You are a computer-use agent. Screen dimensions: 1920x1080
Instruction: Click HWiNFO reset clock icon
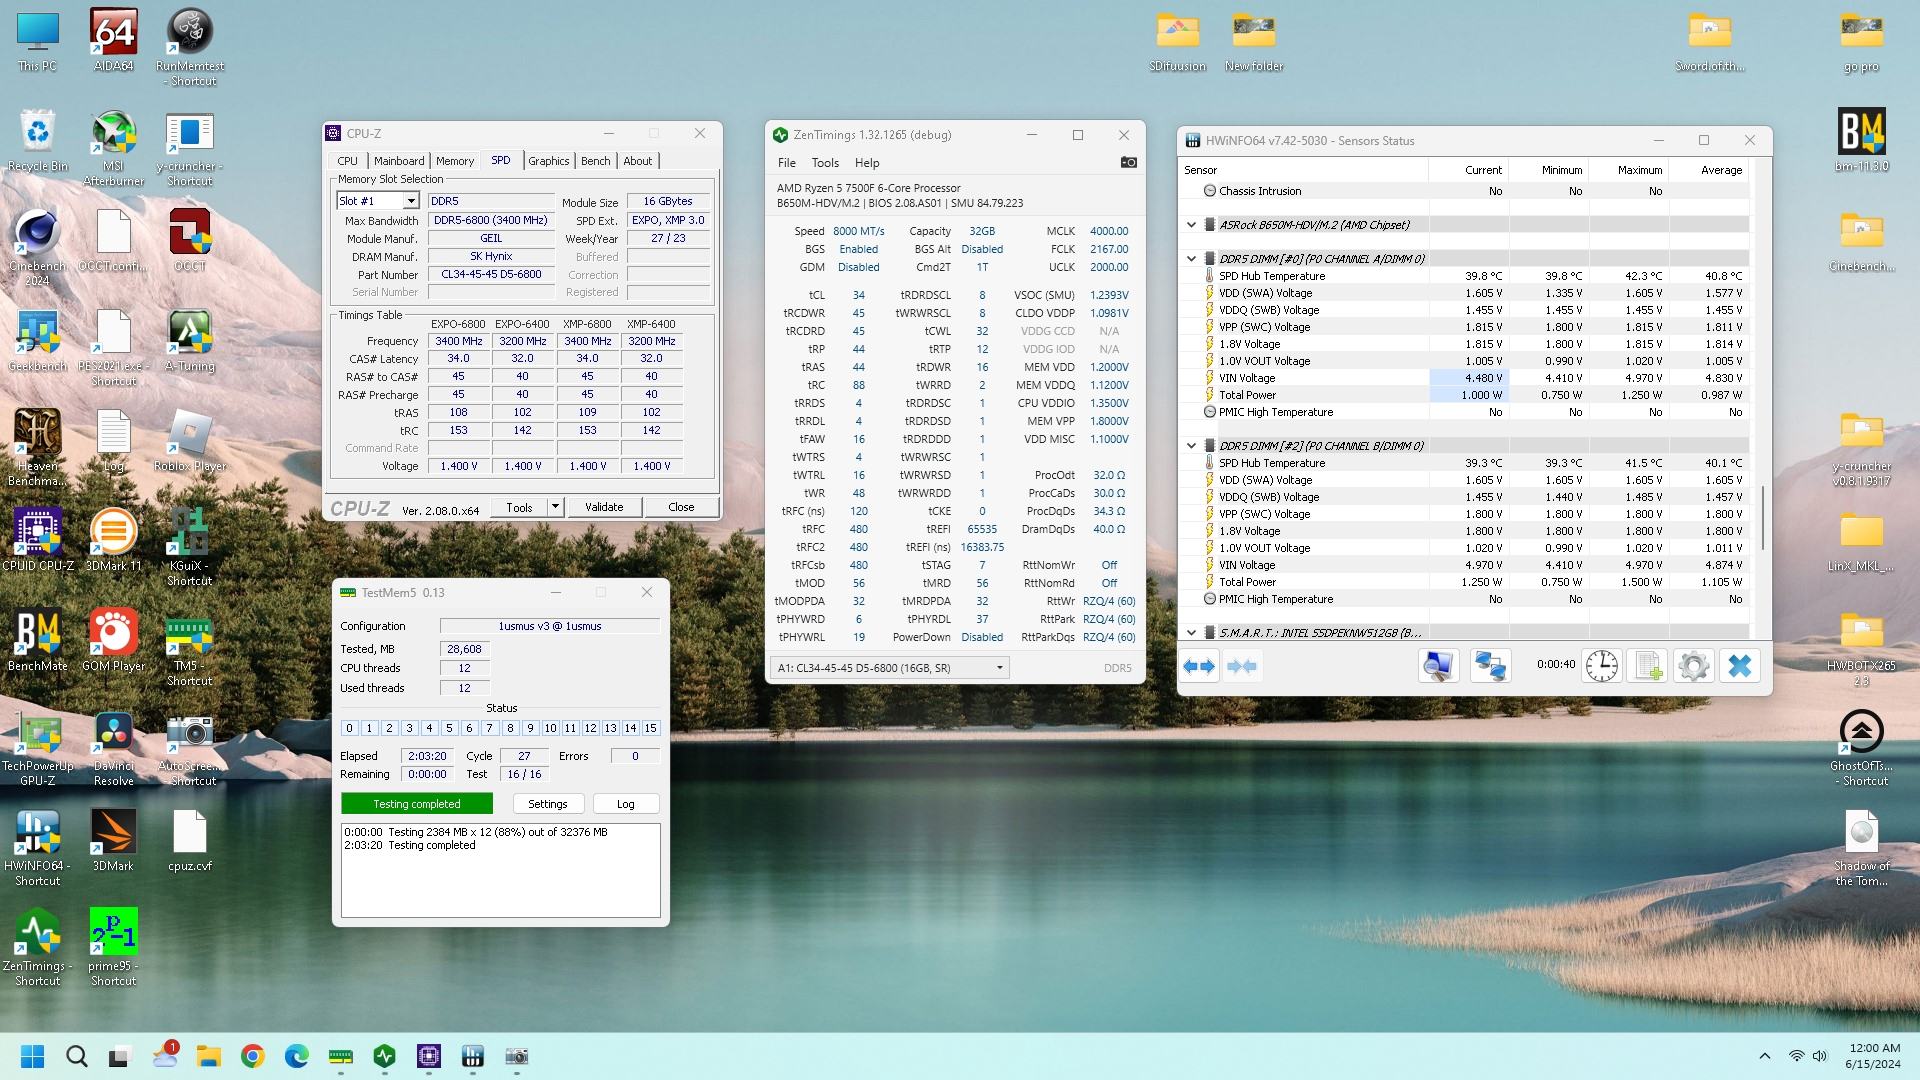1601,666
